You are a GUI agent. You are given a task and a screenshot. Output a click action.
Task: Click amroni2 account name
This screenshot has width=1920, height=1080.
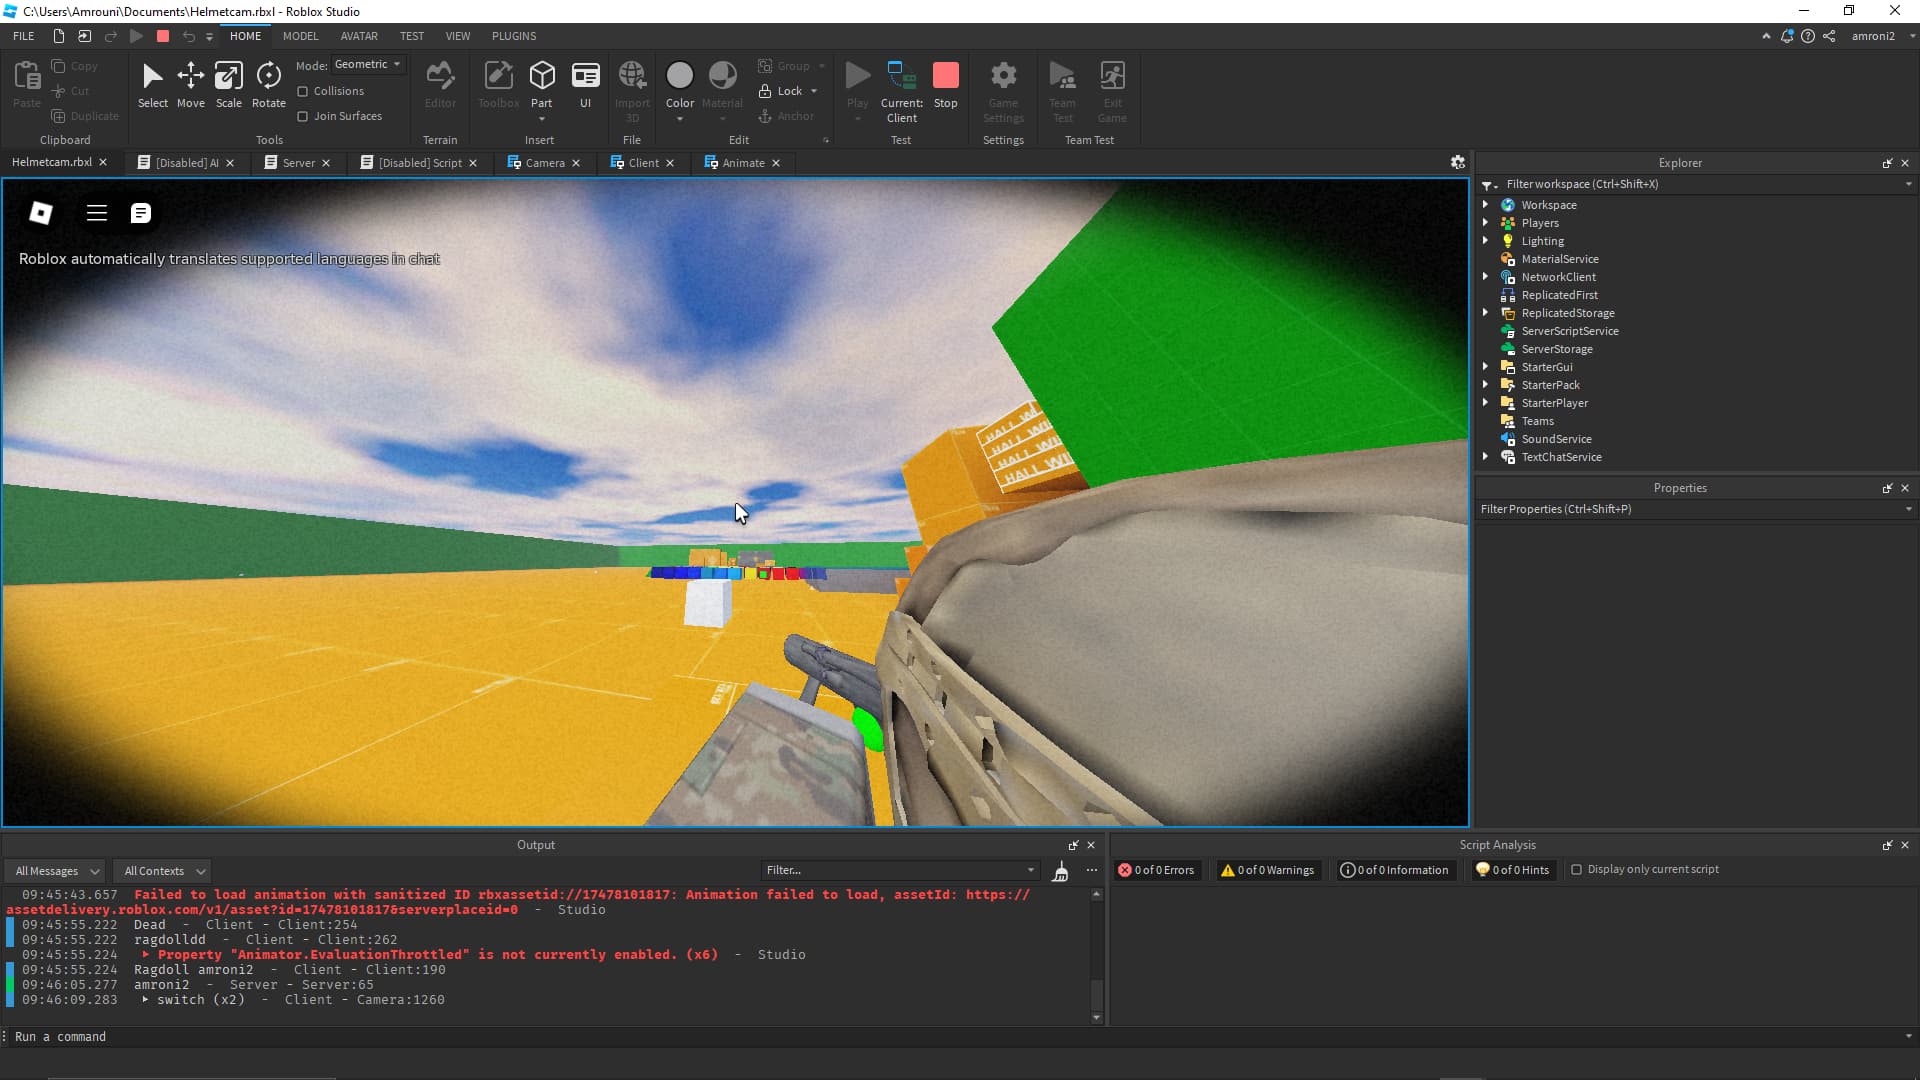[1872, 36]
